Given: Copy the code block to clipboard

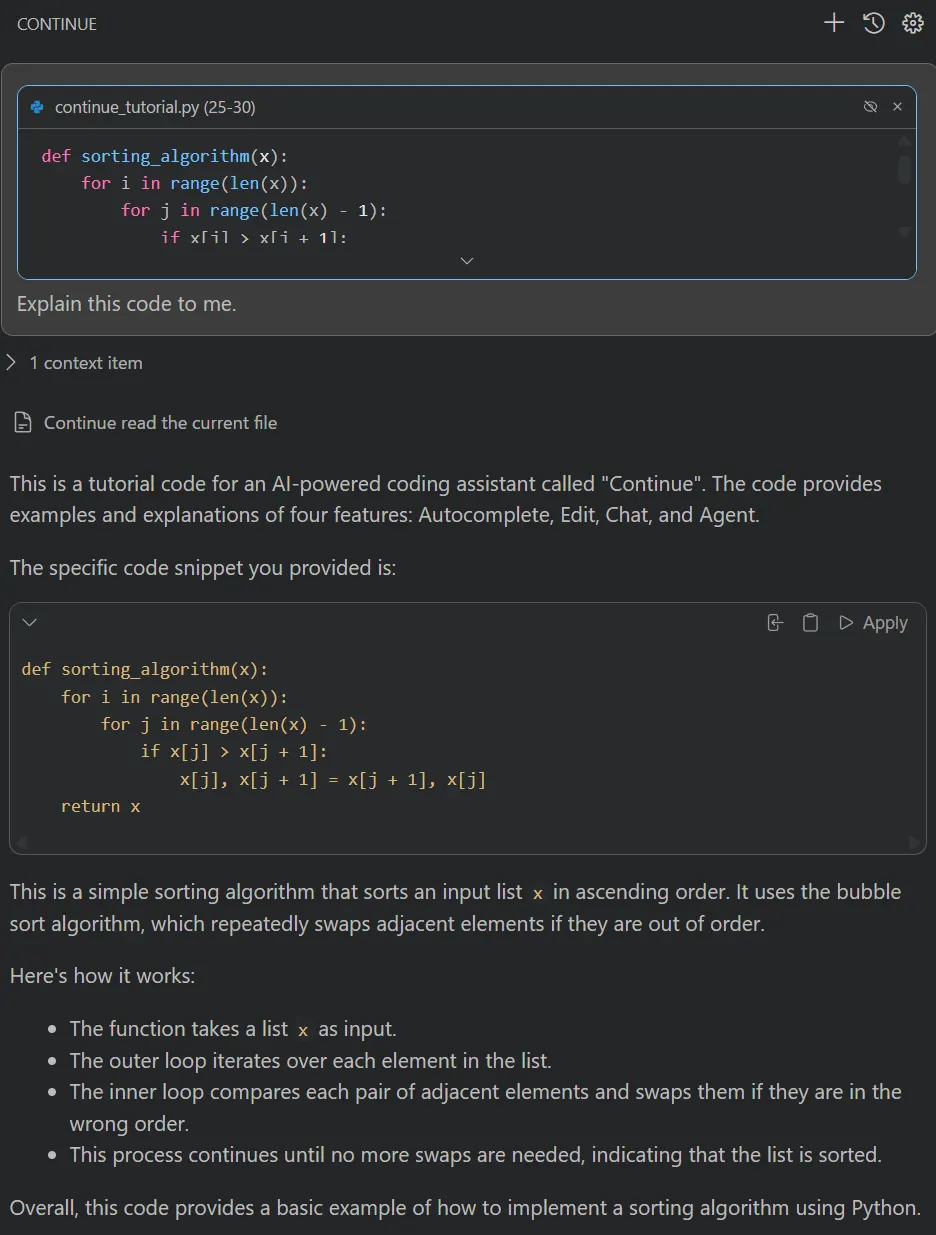Looking at the screenshot, I should click(x=810, y=623).
